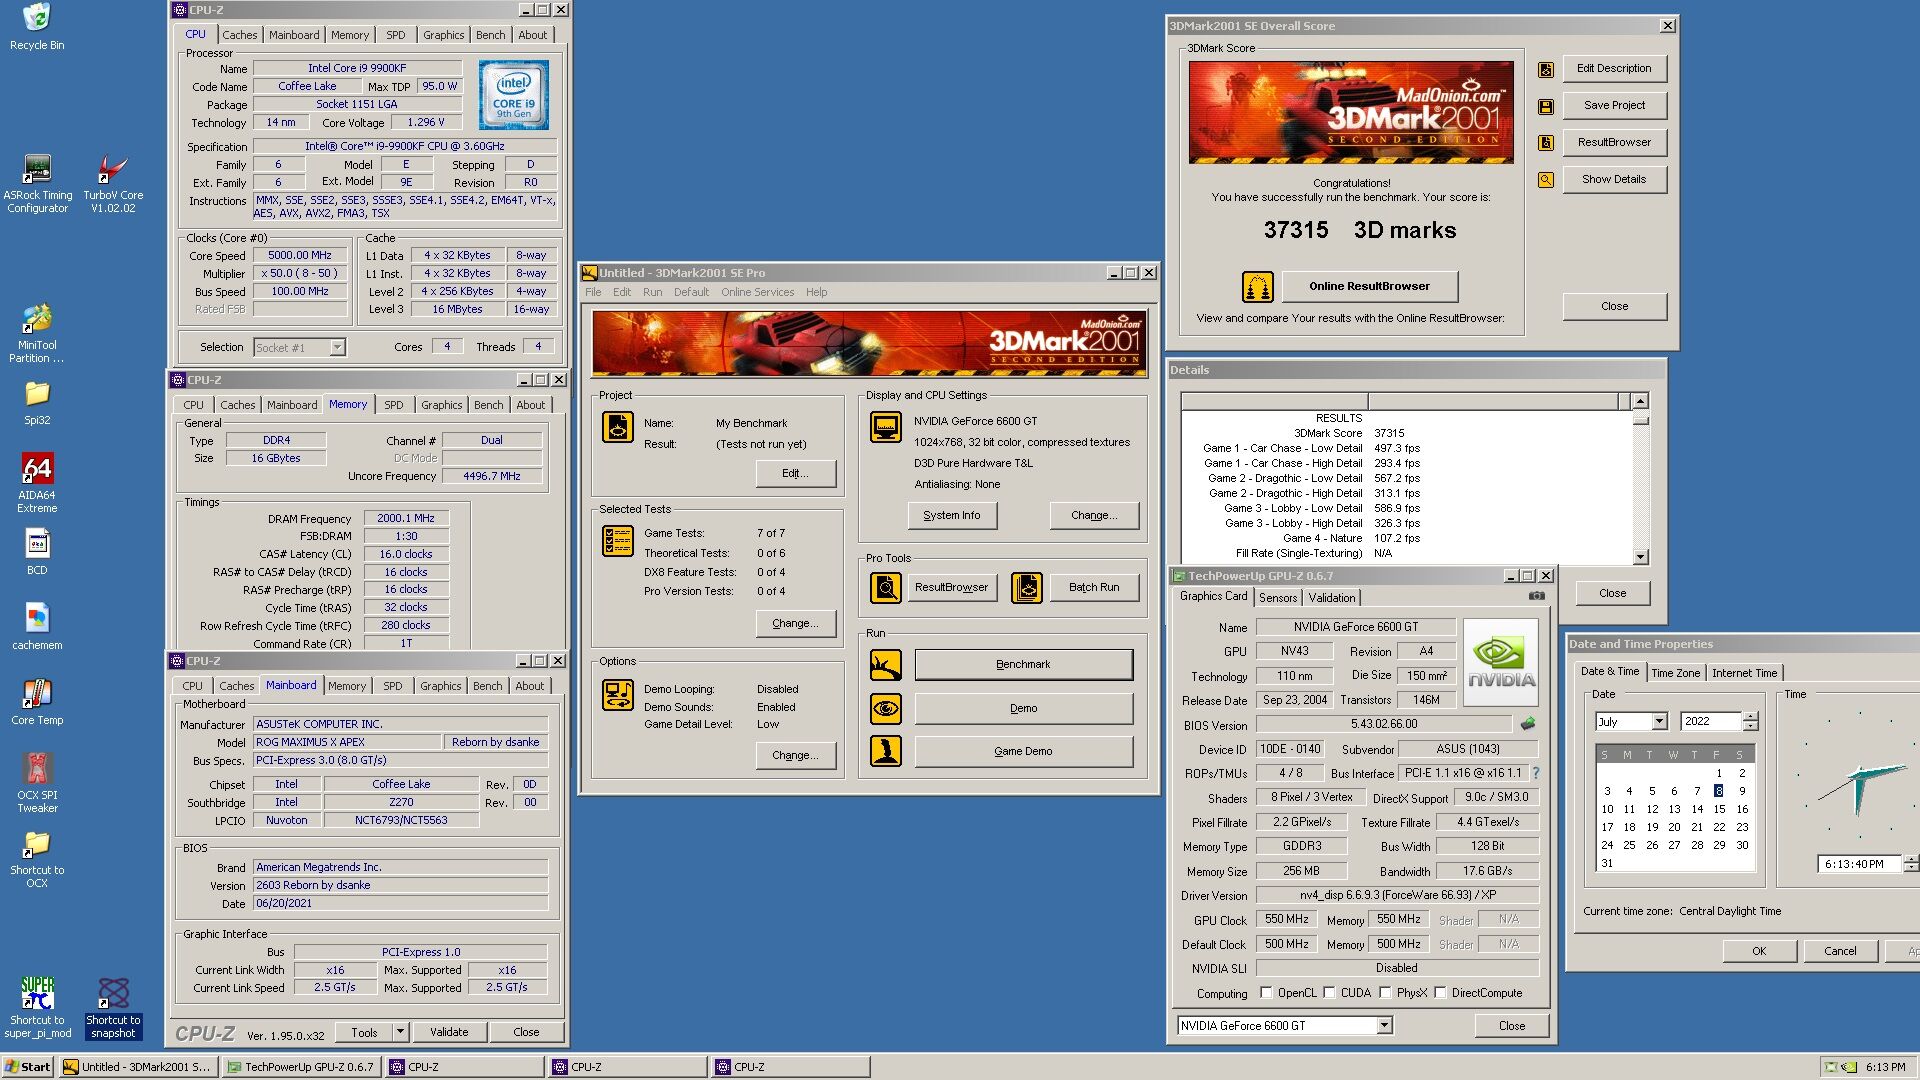Image resolution: width=1920 pixels, height=1080 pixels.
Task: Click the Untitled 3DMark2001 taskbar button
Action: click(x=138, y=1067)
